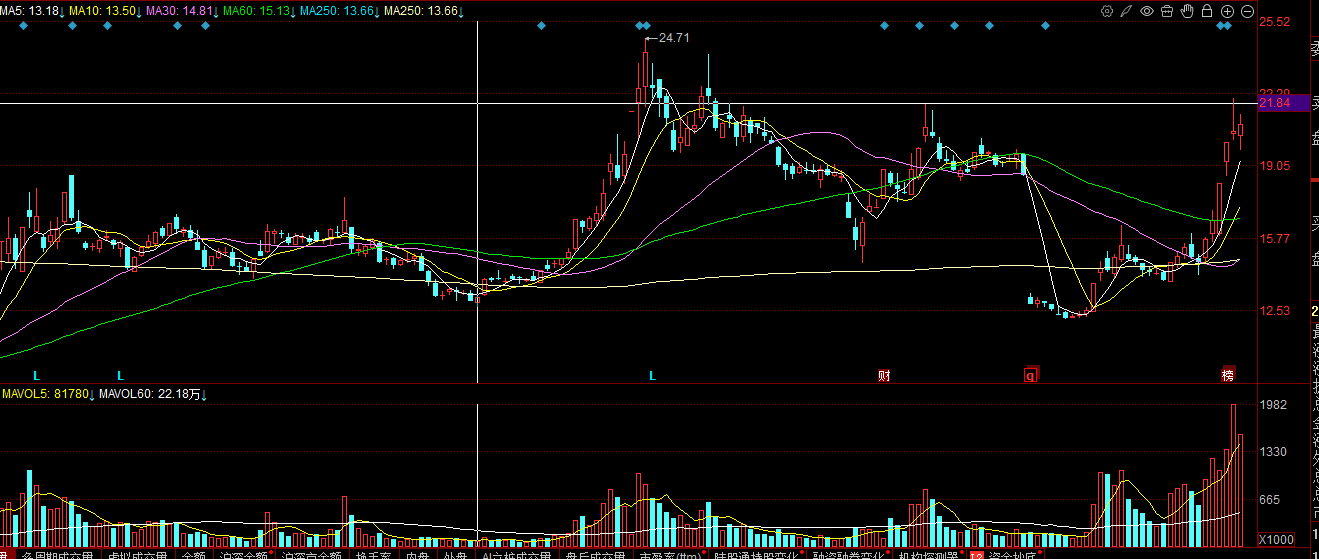The image size is (1319, 559).
Task: Switch to the 换手率 indicator tab
Action: point(376,554)
